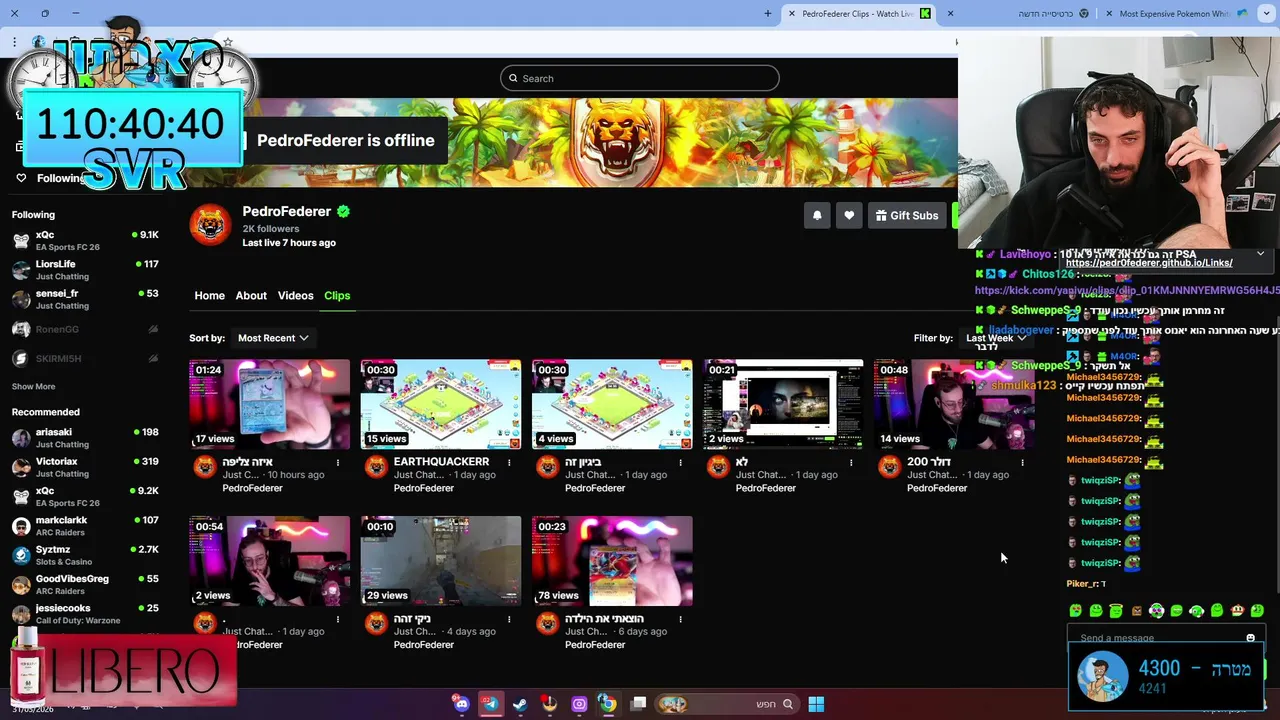Image resolution: width=1280 pixels, height=720 pixels.
Task: Open options menu for EARTHQUACKERR clip
Action: 509,463
